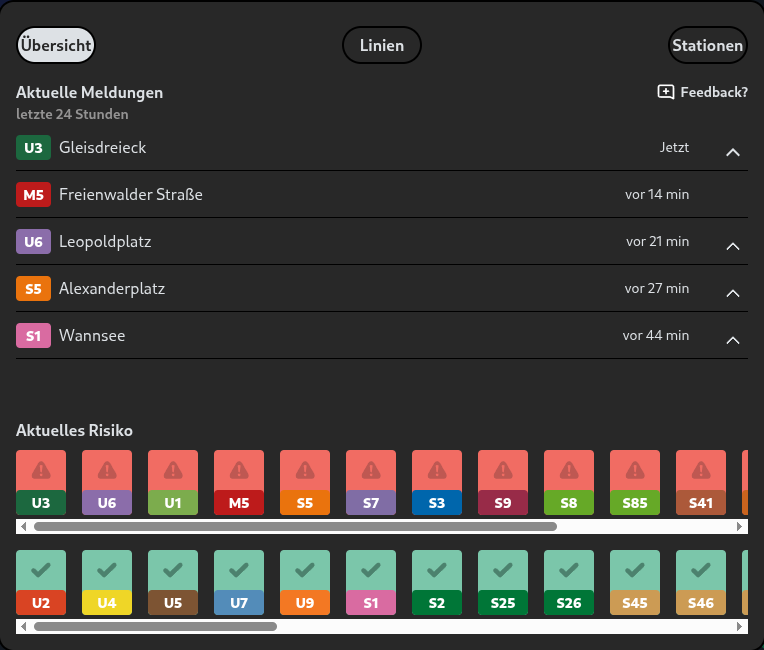
Task: Click the warning-lines scrollbar thumb
Action: 295,526
